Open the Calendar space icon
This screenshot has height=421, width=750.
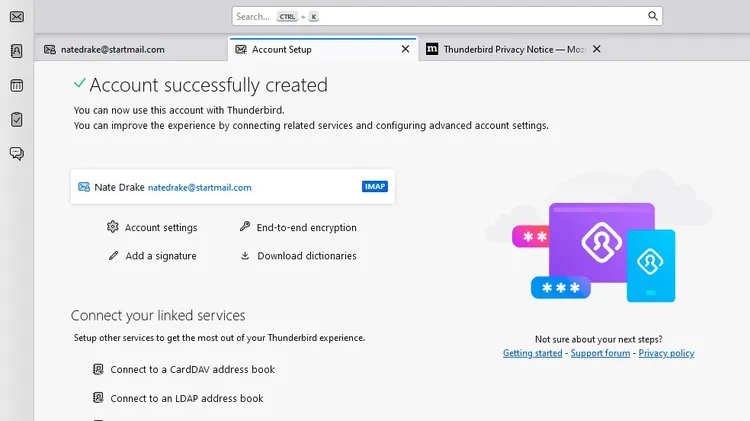coord(17,86)
